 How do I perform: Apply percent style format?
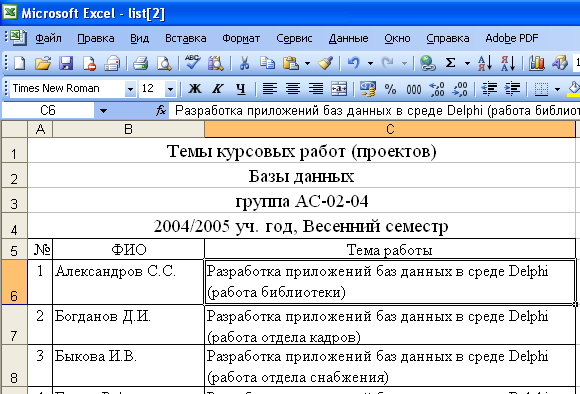(x=390, y=89)
